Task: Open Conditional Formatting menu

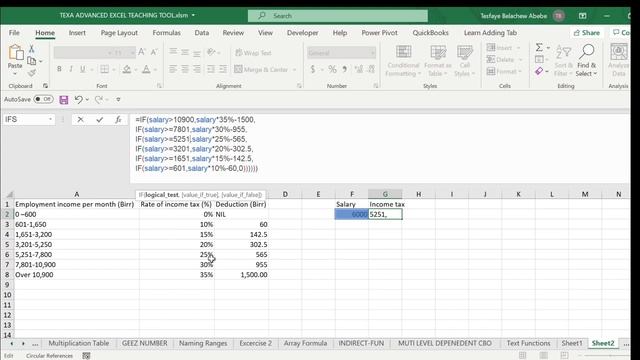Action: tap(403, 61)
